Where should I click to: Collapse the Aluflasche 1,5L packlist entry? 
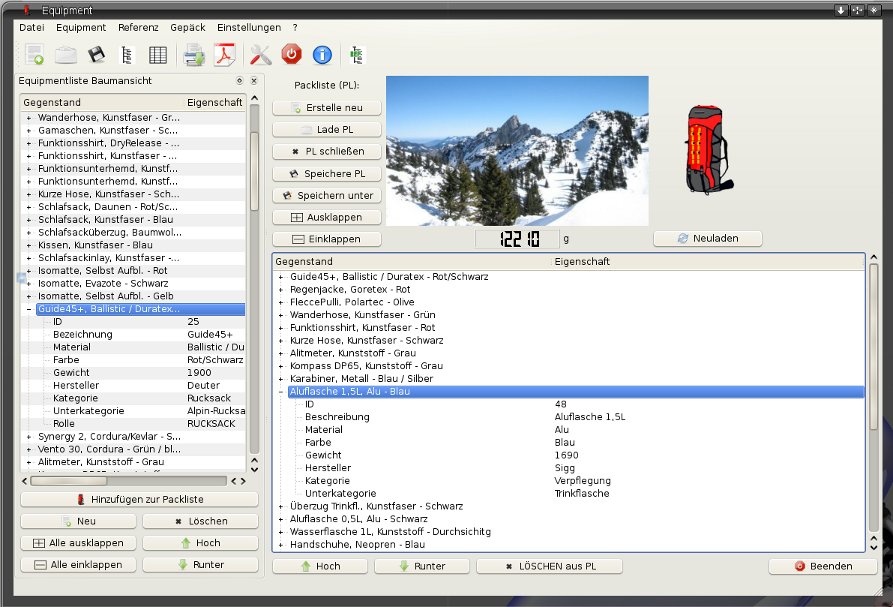pyautogui.click(x=281, y=392)
